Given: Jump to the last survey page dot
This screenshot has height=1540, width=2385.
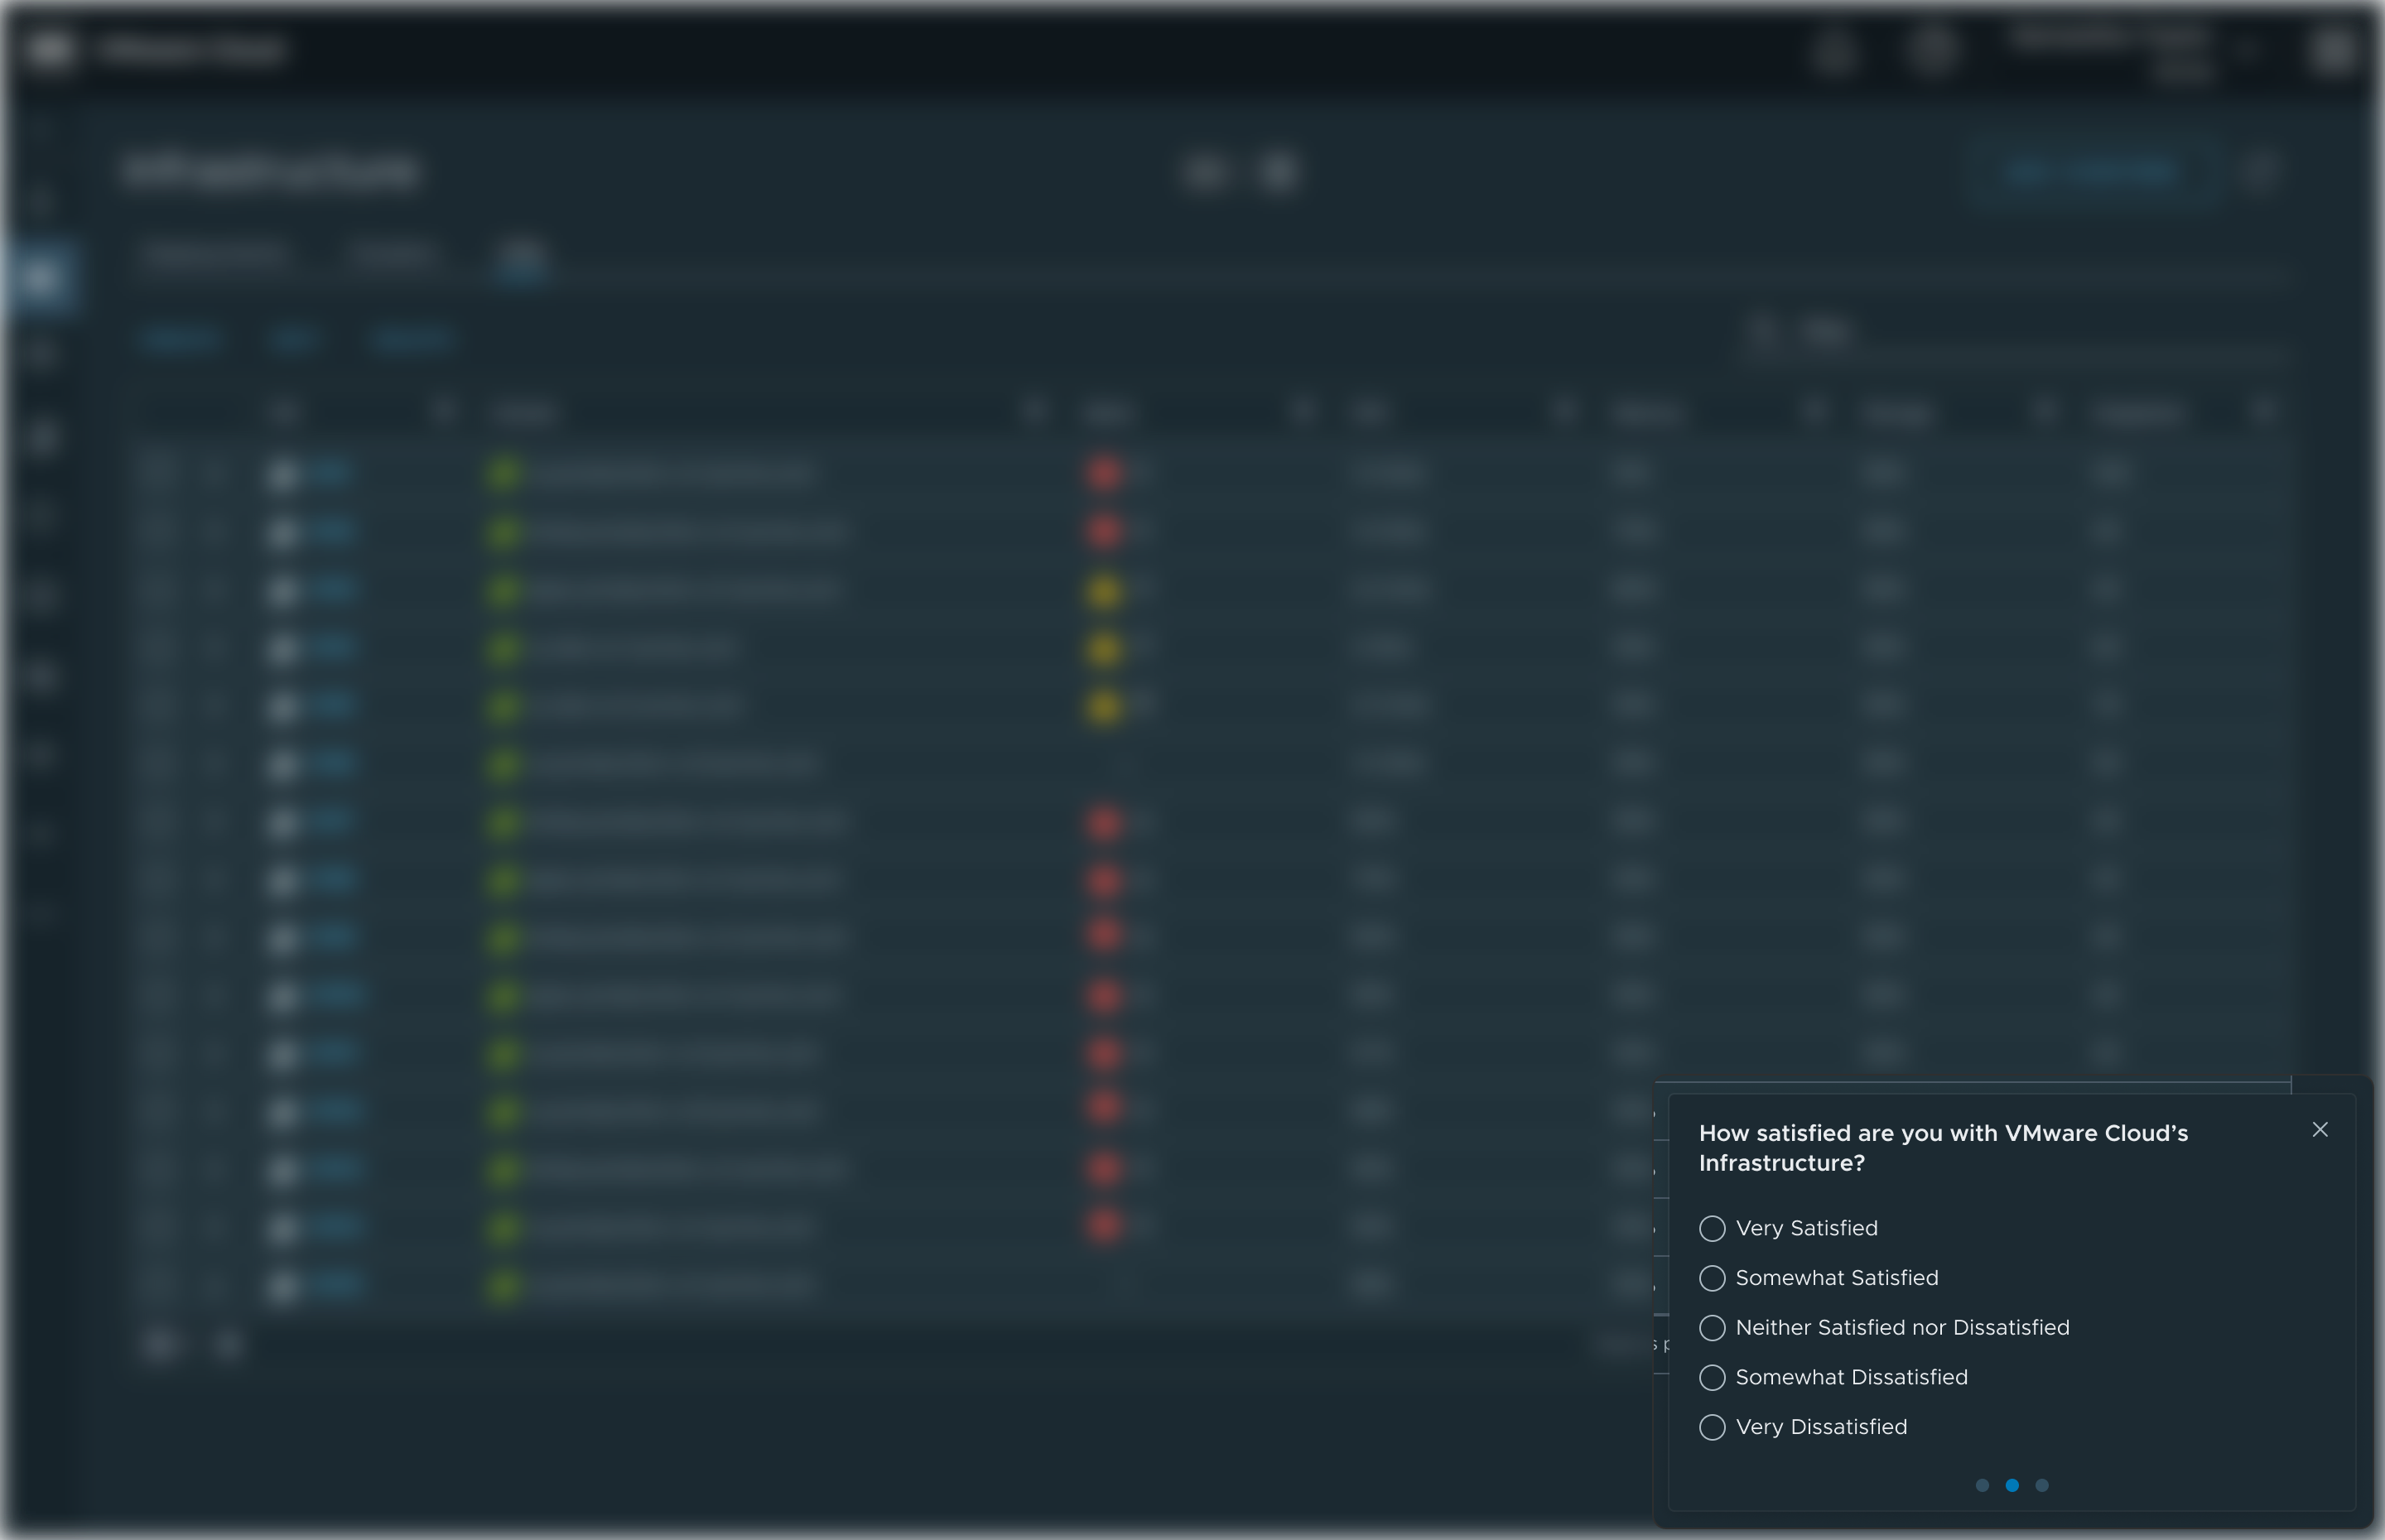Looking at the screenshot, I should (x=2042, y=1485).
